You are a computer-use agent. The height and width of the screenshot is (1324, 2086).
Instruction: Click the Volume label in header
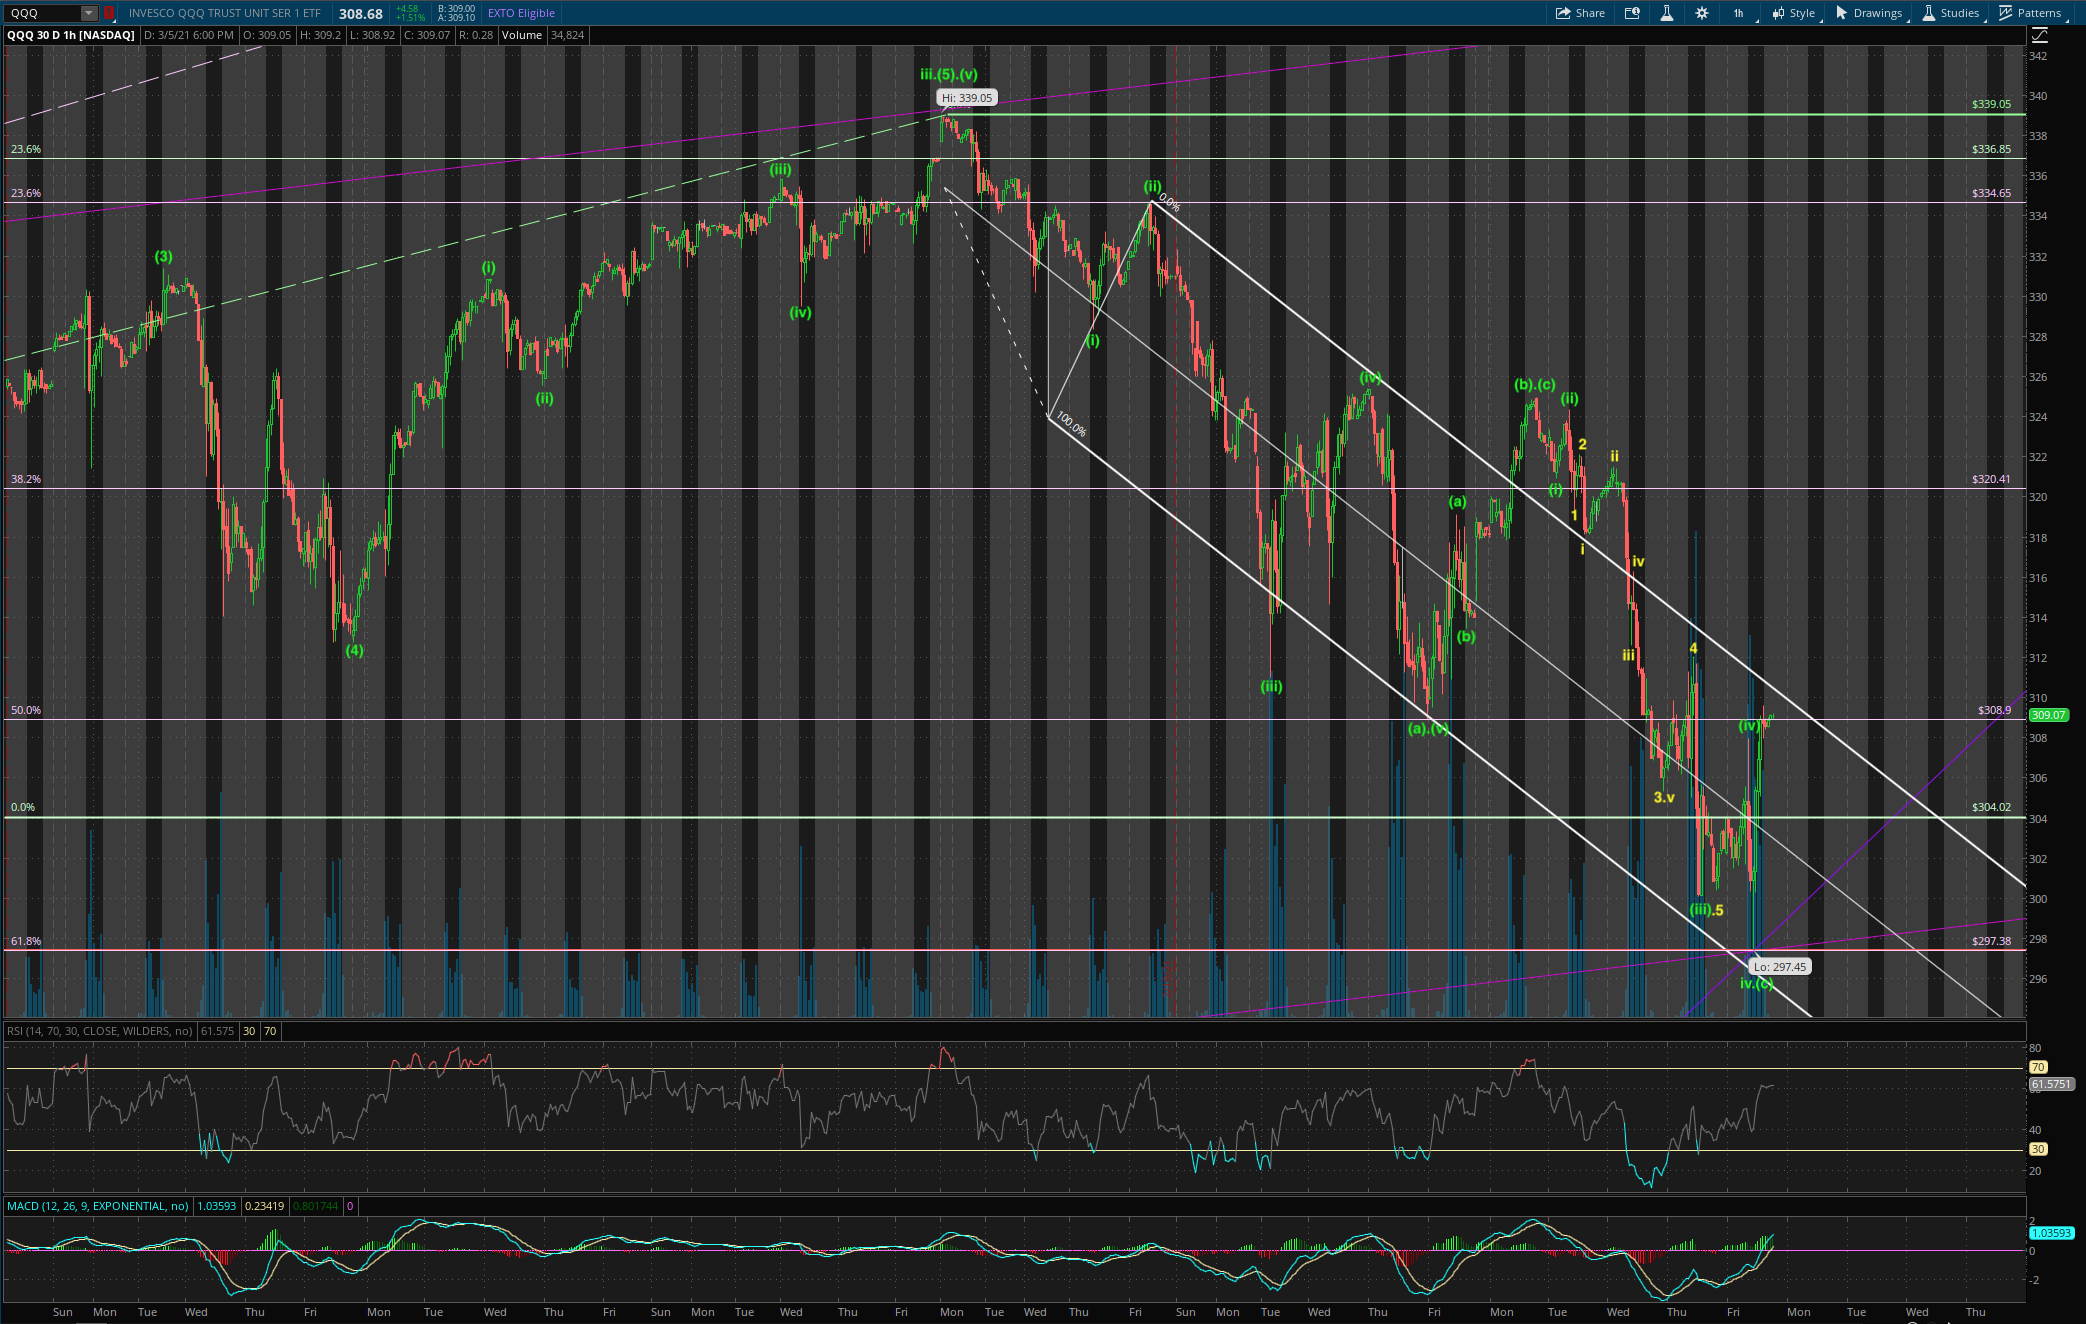click(521, 35)
